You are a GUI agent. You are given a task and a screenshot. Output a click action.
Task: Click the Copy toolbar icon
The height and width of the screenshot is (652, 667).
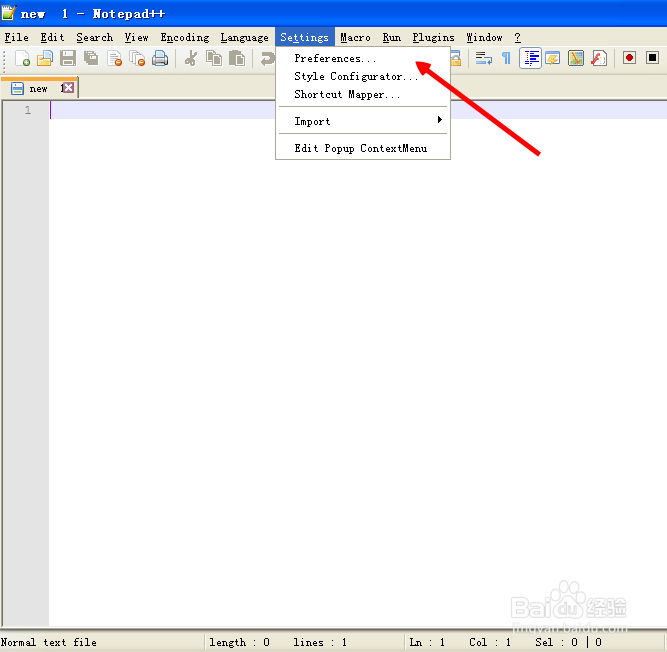coord(214,58)
